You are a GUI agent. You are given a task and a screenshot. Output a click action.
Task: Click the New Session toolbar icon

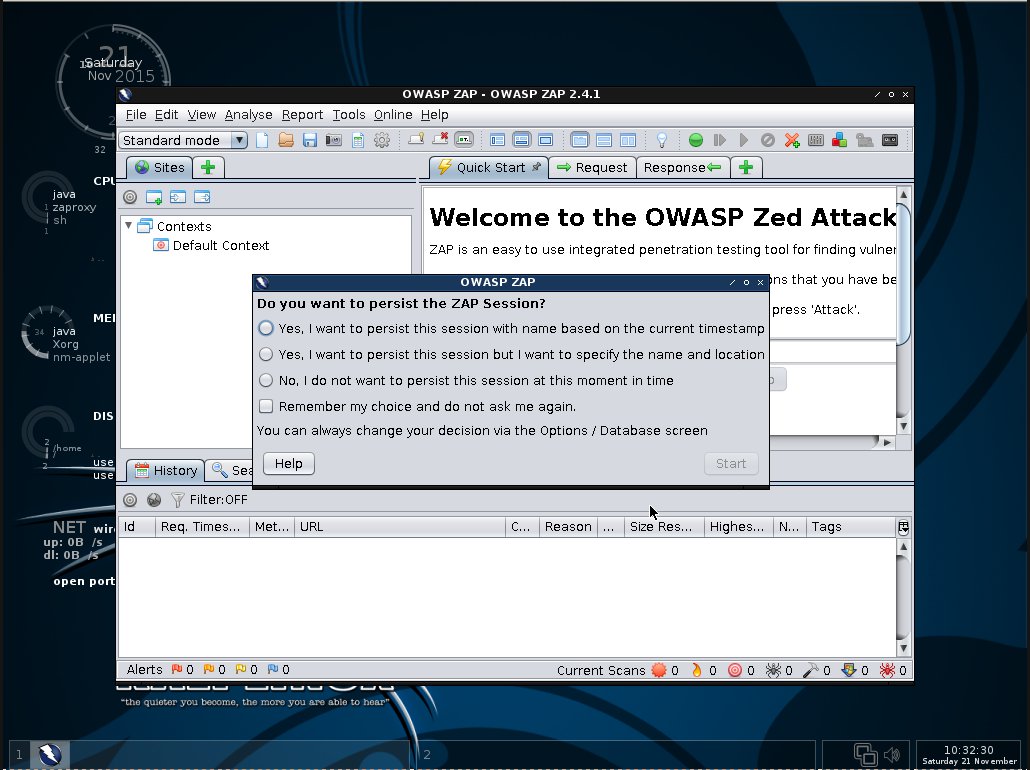pos(262,140)
